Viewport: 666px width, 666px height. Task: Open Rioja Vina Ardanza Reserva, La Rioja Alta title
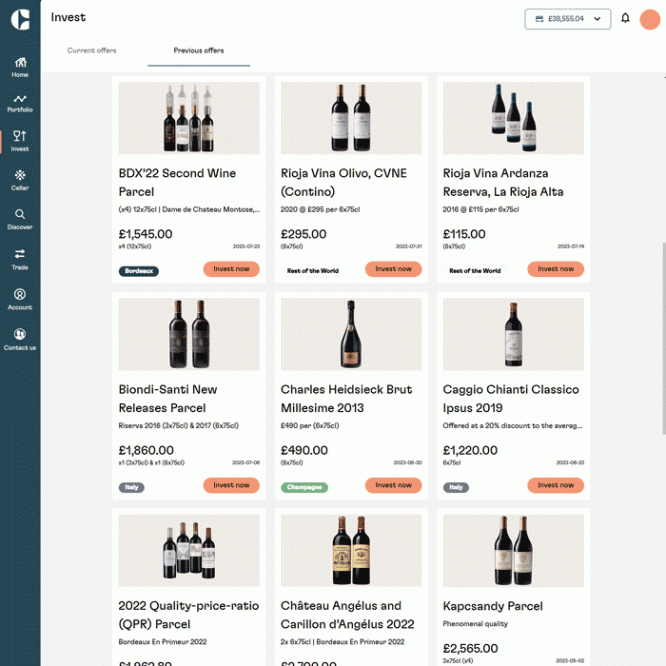503,183
